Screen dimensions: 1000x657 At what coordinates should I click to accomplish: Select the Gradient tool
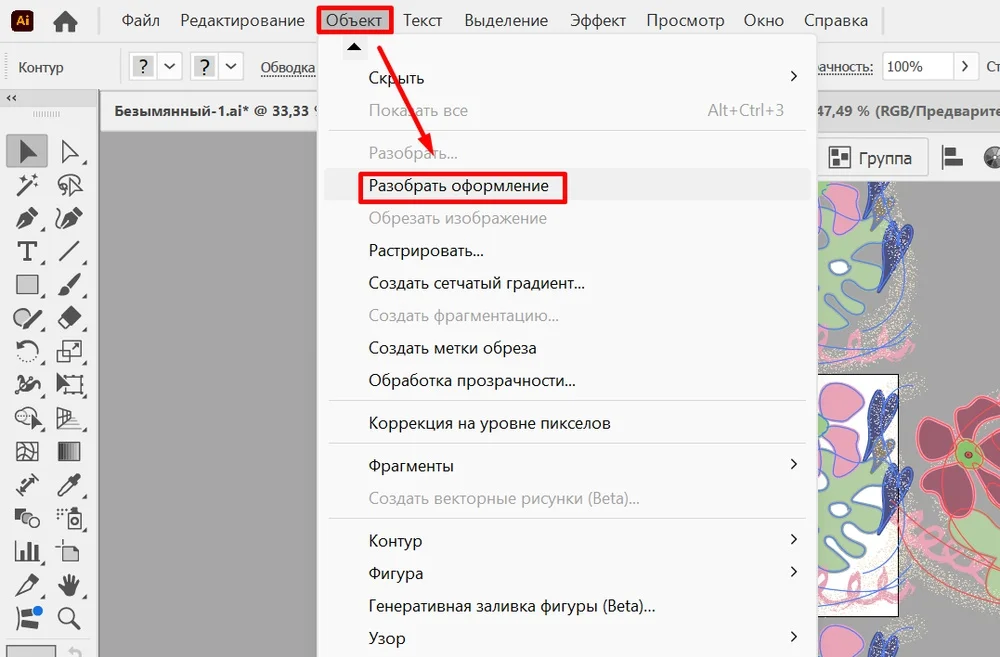(x=67, y=450)
